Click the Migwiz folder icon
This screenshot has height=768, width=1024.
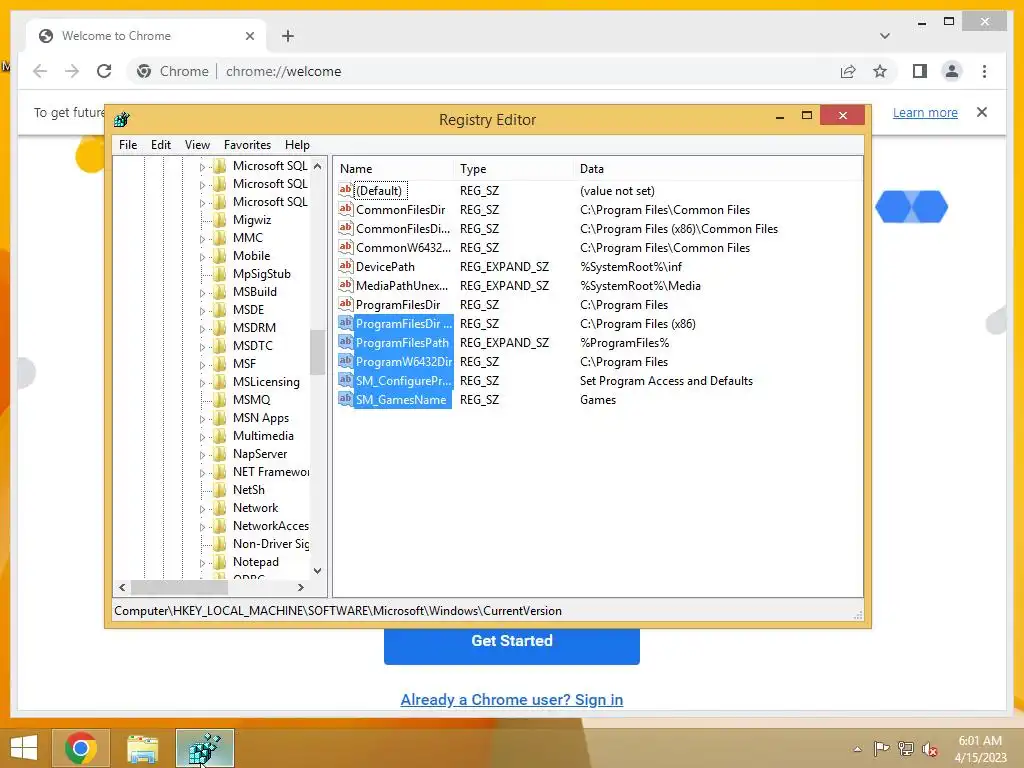[220, 220]
